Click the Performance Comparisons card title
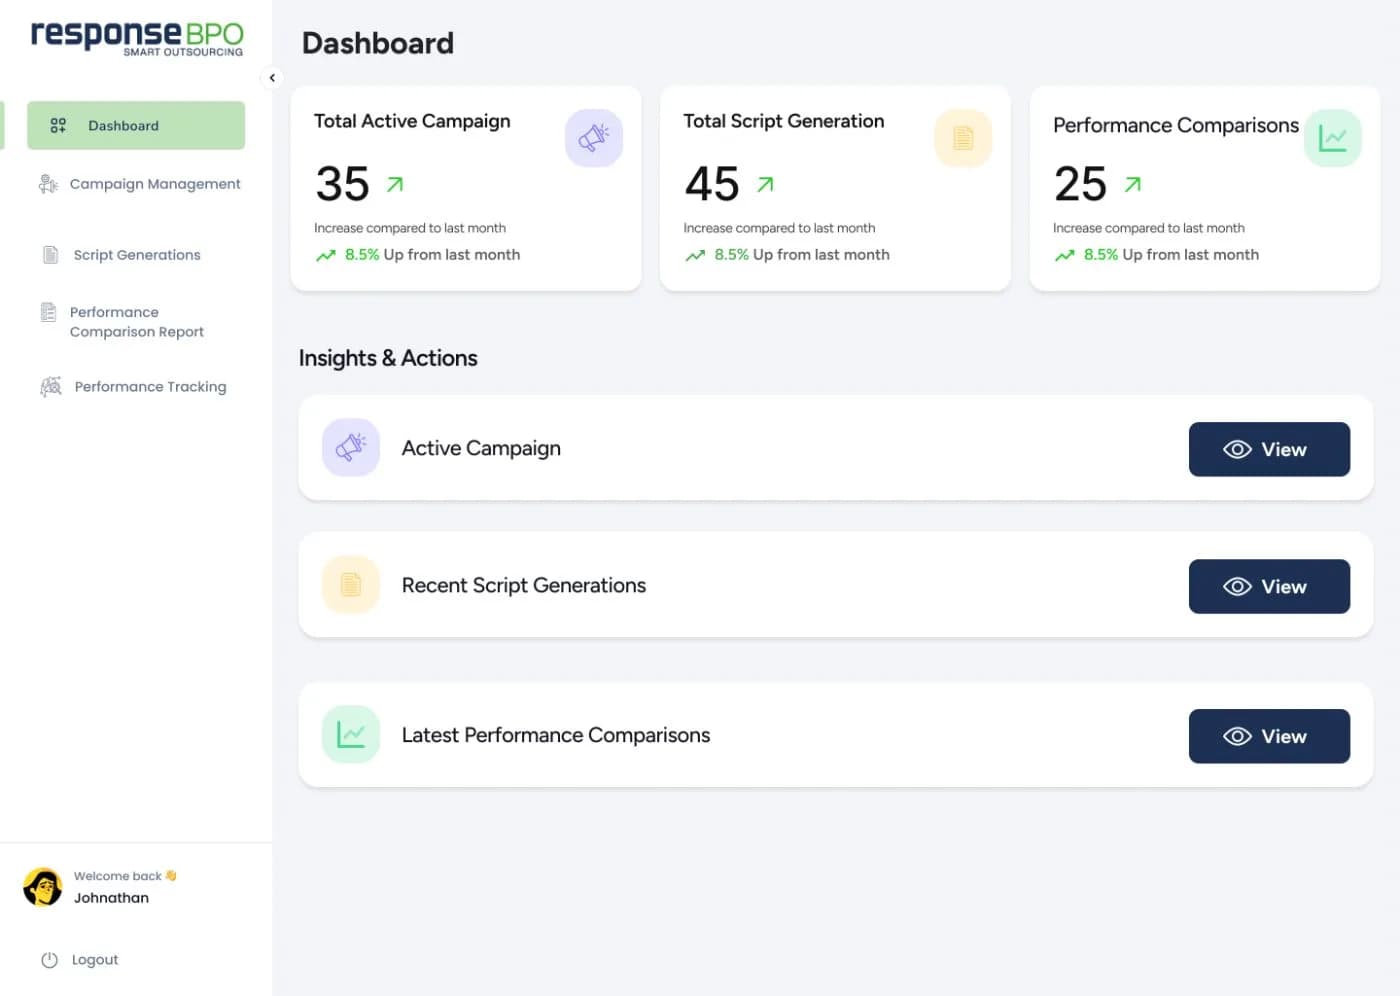 1176,126
